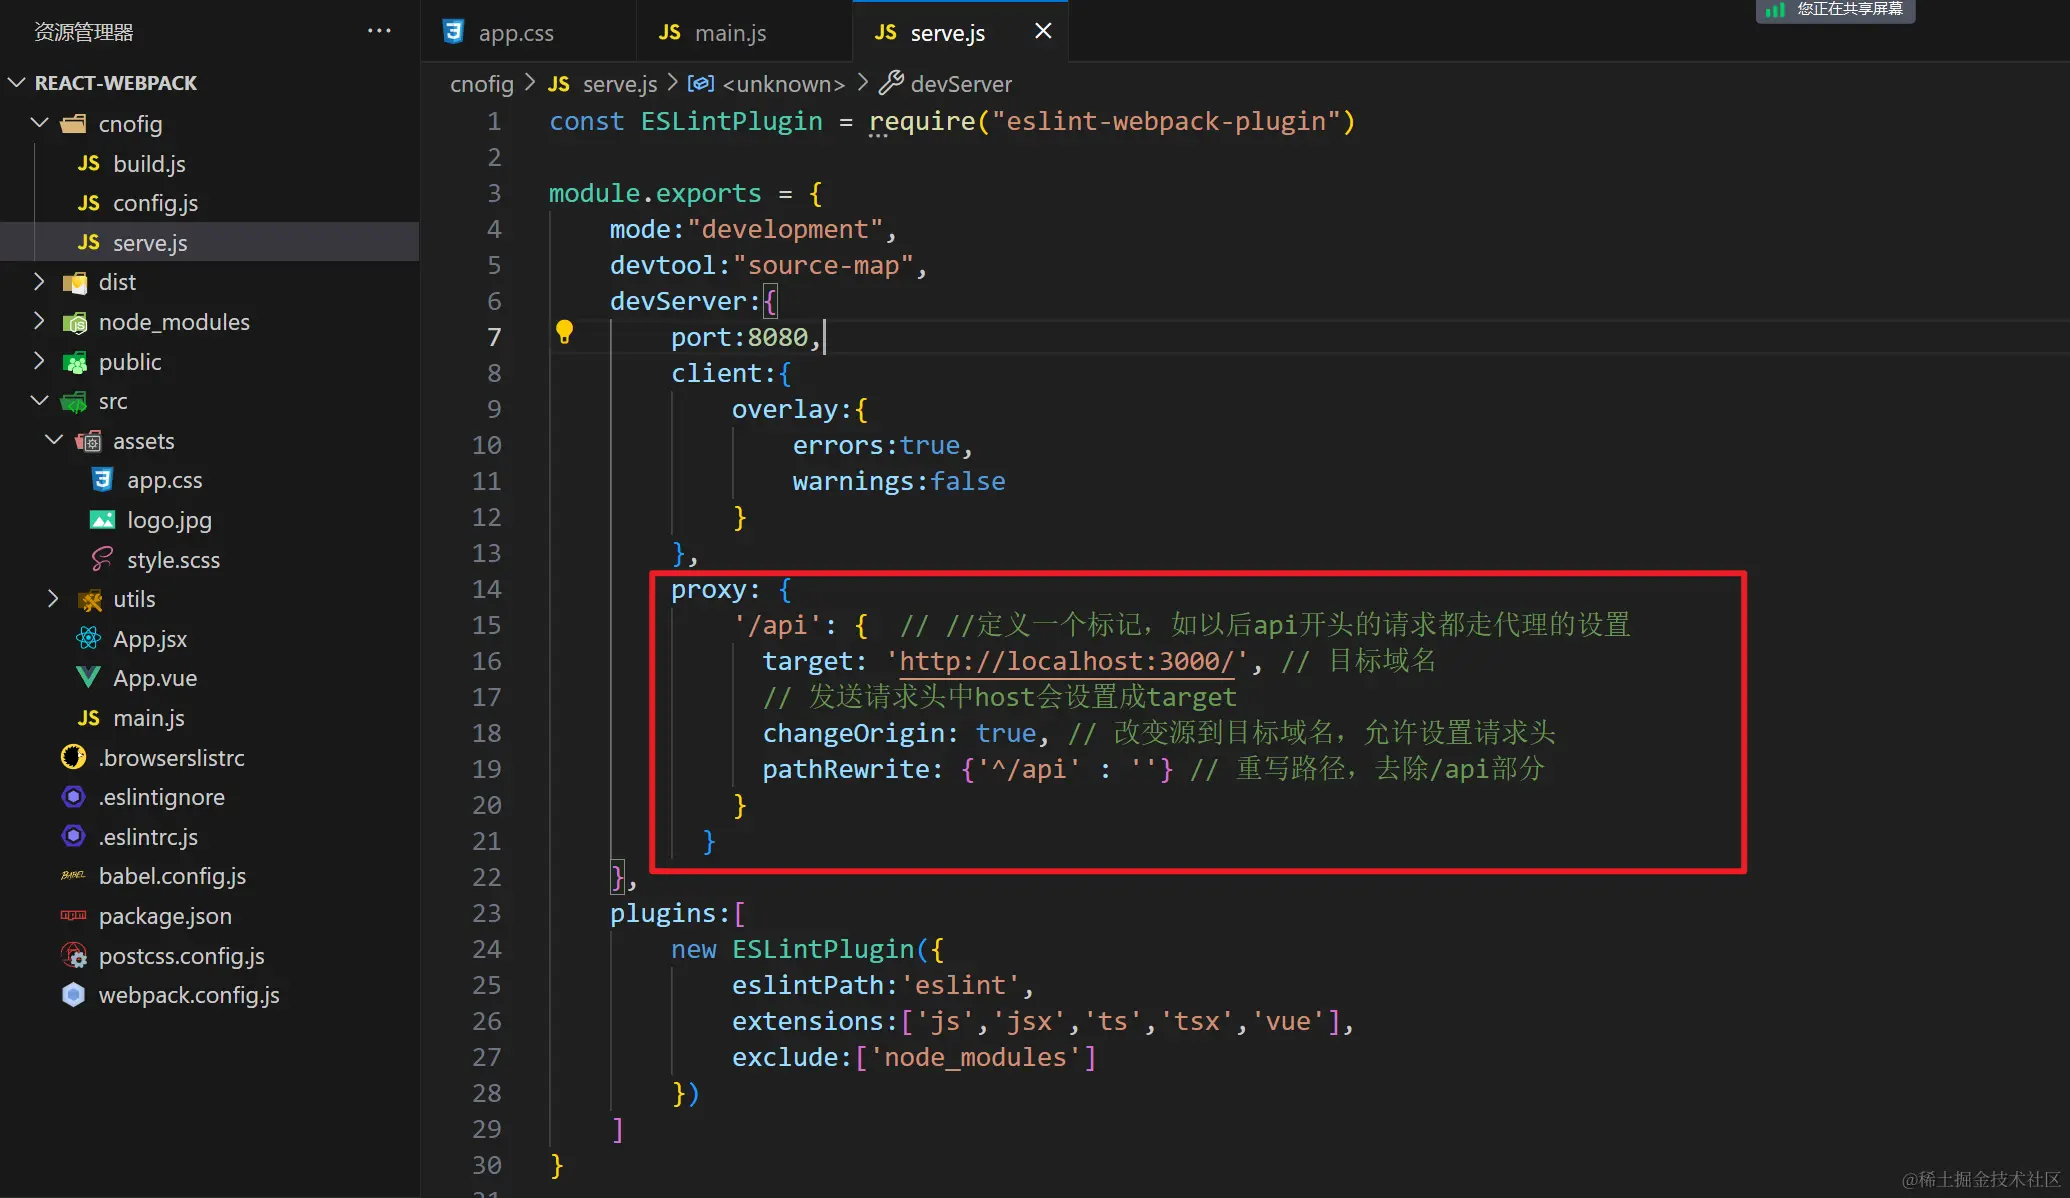The width and height of the screenshot is (2070, 1198).
Task: Click the React icon of App.jsx
Action: click(88, 638)
